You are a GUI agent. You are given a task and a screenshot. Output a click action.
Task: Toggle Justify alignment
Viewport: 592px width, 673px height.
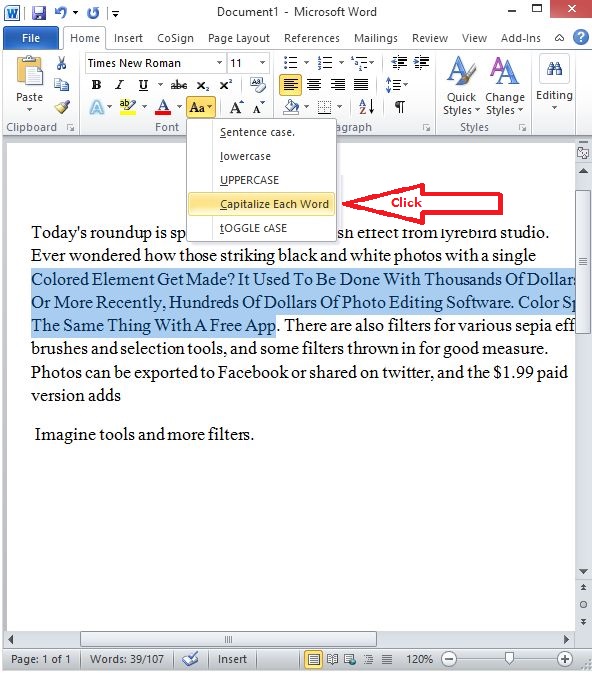(x=361, y=85)
